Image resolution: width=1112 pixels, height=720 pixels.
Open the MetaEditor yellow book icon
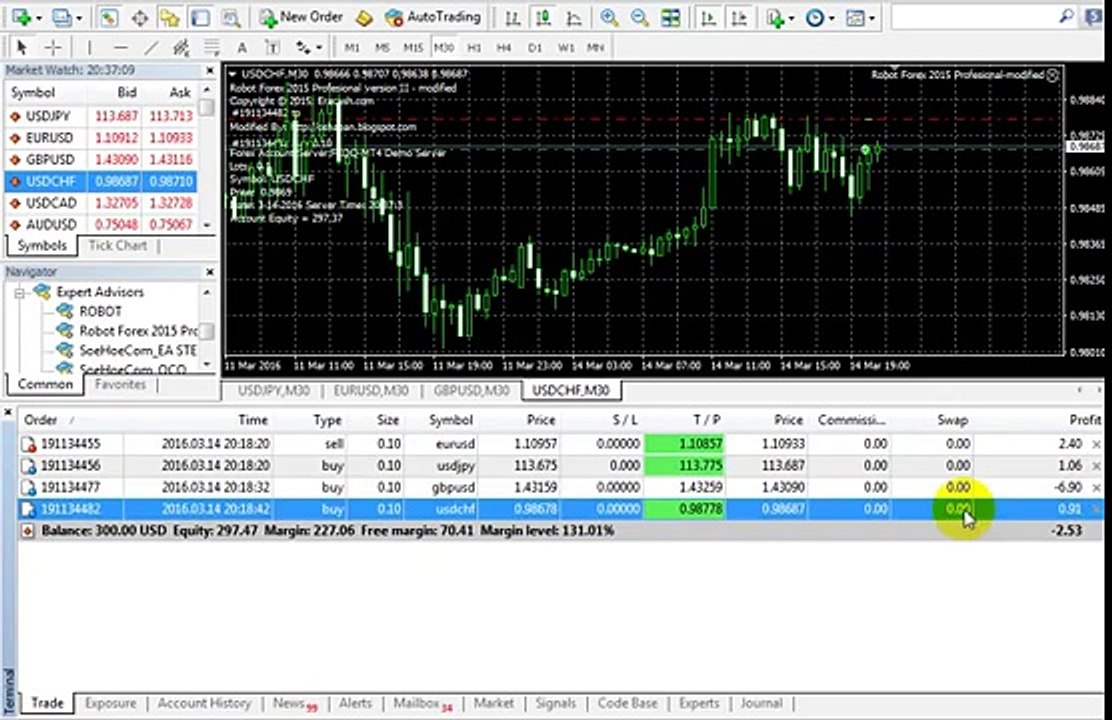pyautogui.click(x=365, y=17)
